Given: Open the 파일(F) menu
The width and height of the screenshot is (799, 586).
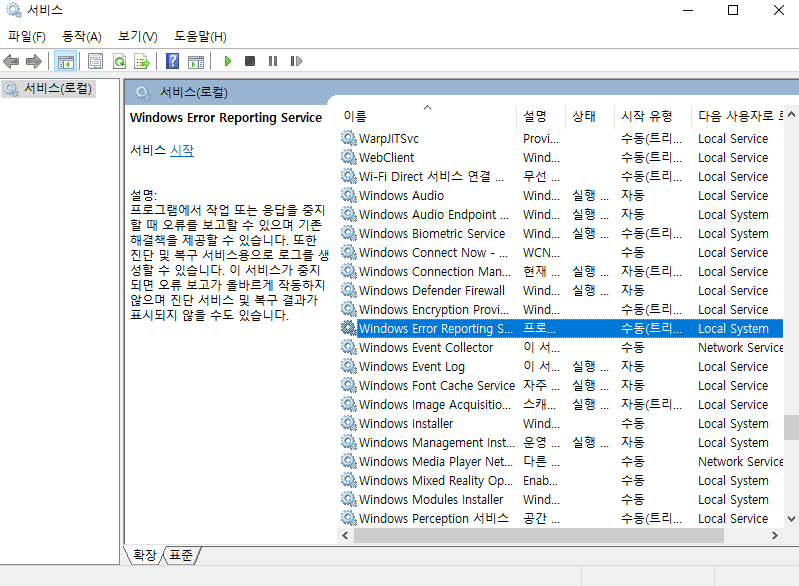Looking at the screenshot, I should coord(26,36).
